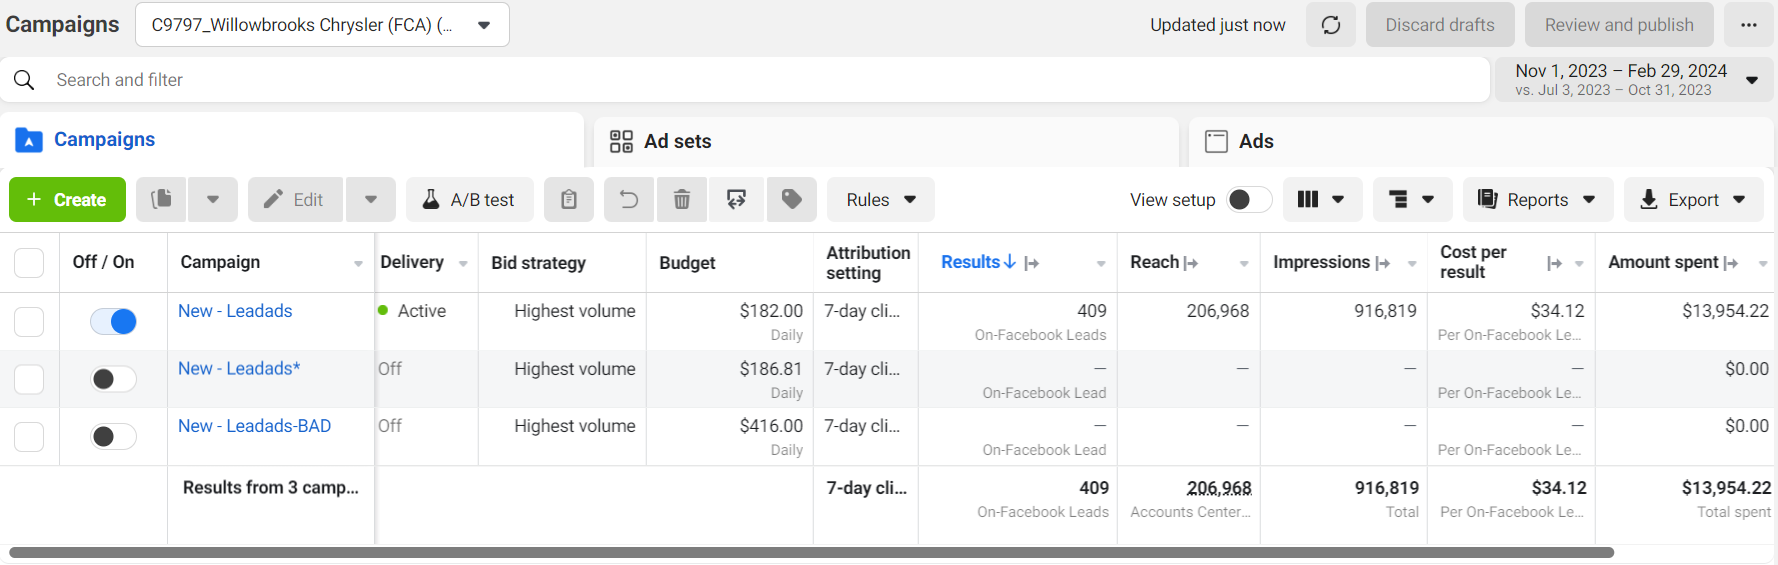The height and width of the screenshot is (565, 1778).
Task: Open the Rules dropdown menu
Action: 880,200
